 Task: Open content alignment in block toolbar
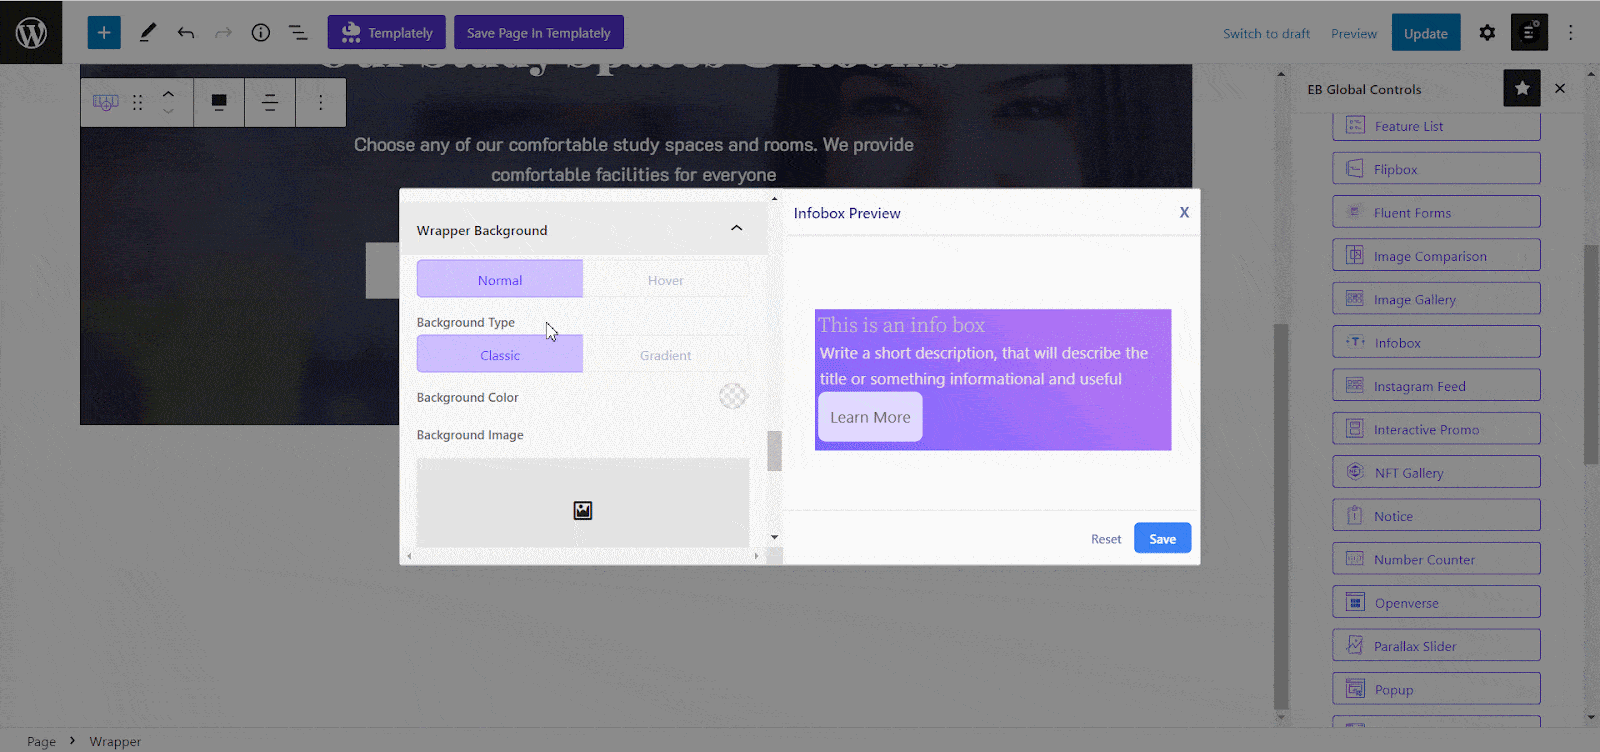pos(269,102)
